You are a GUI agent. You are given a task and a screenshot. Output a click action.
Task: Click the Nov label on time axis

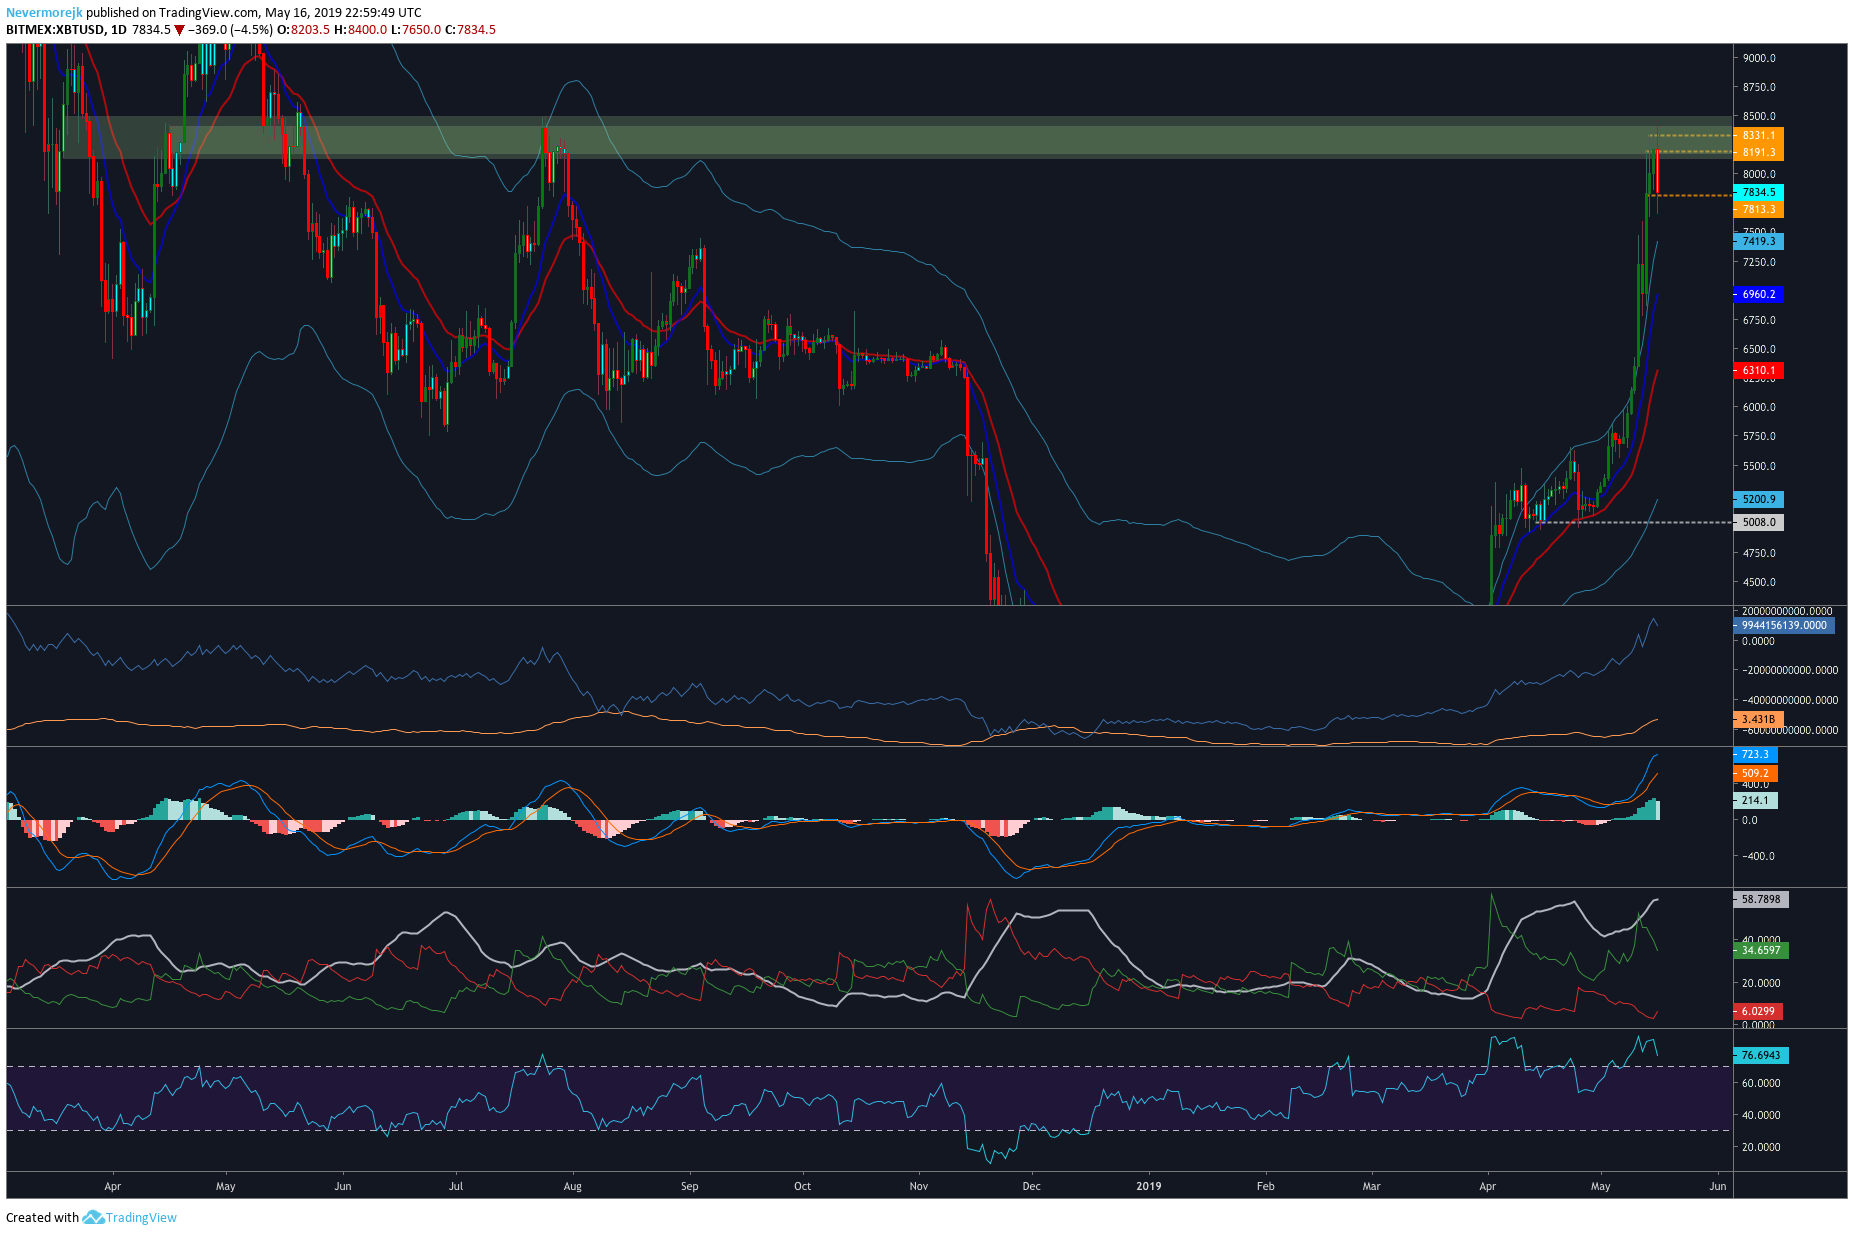click(919, 1187)
